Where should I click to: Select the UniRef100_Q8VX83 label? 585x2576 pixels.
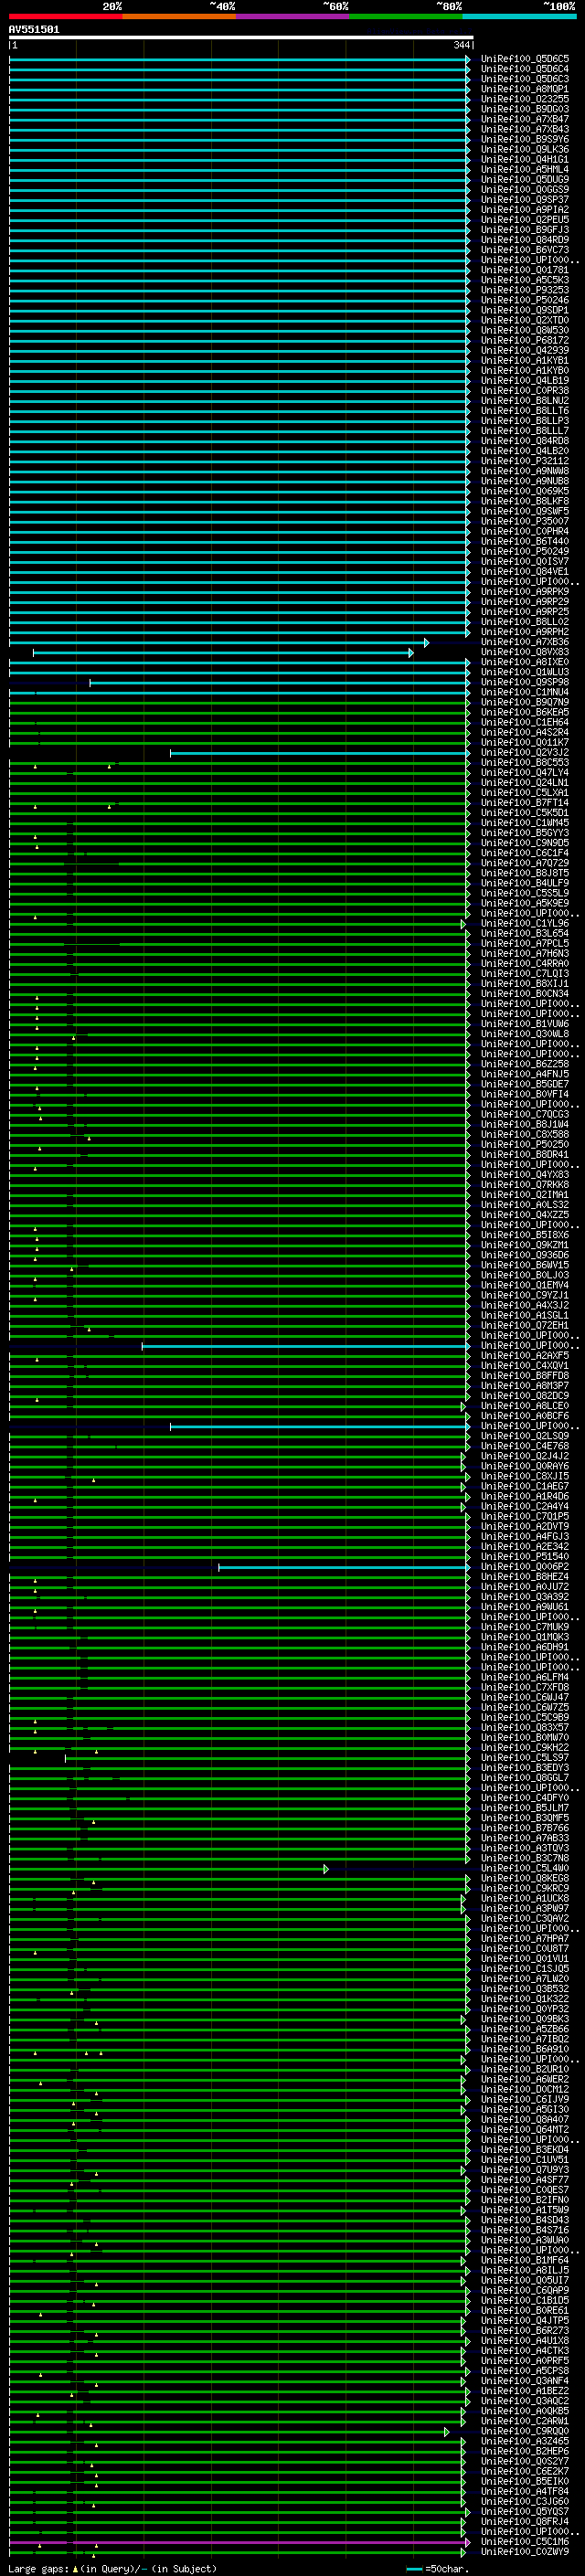(525, 652)
